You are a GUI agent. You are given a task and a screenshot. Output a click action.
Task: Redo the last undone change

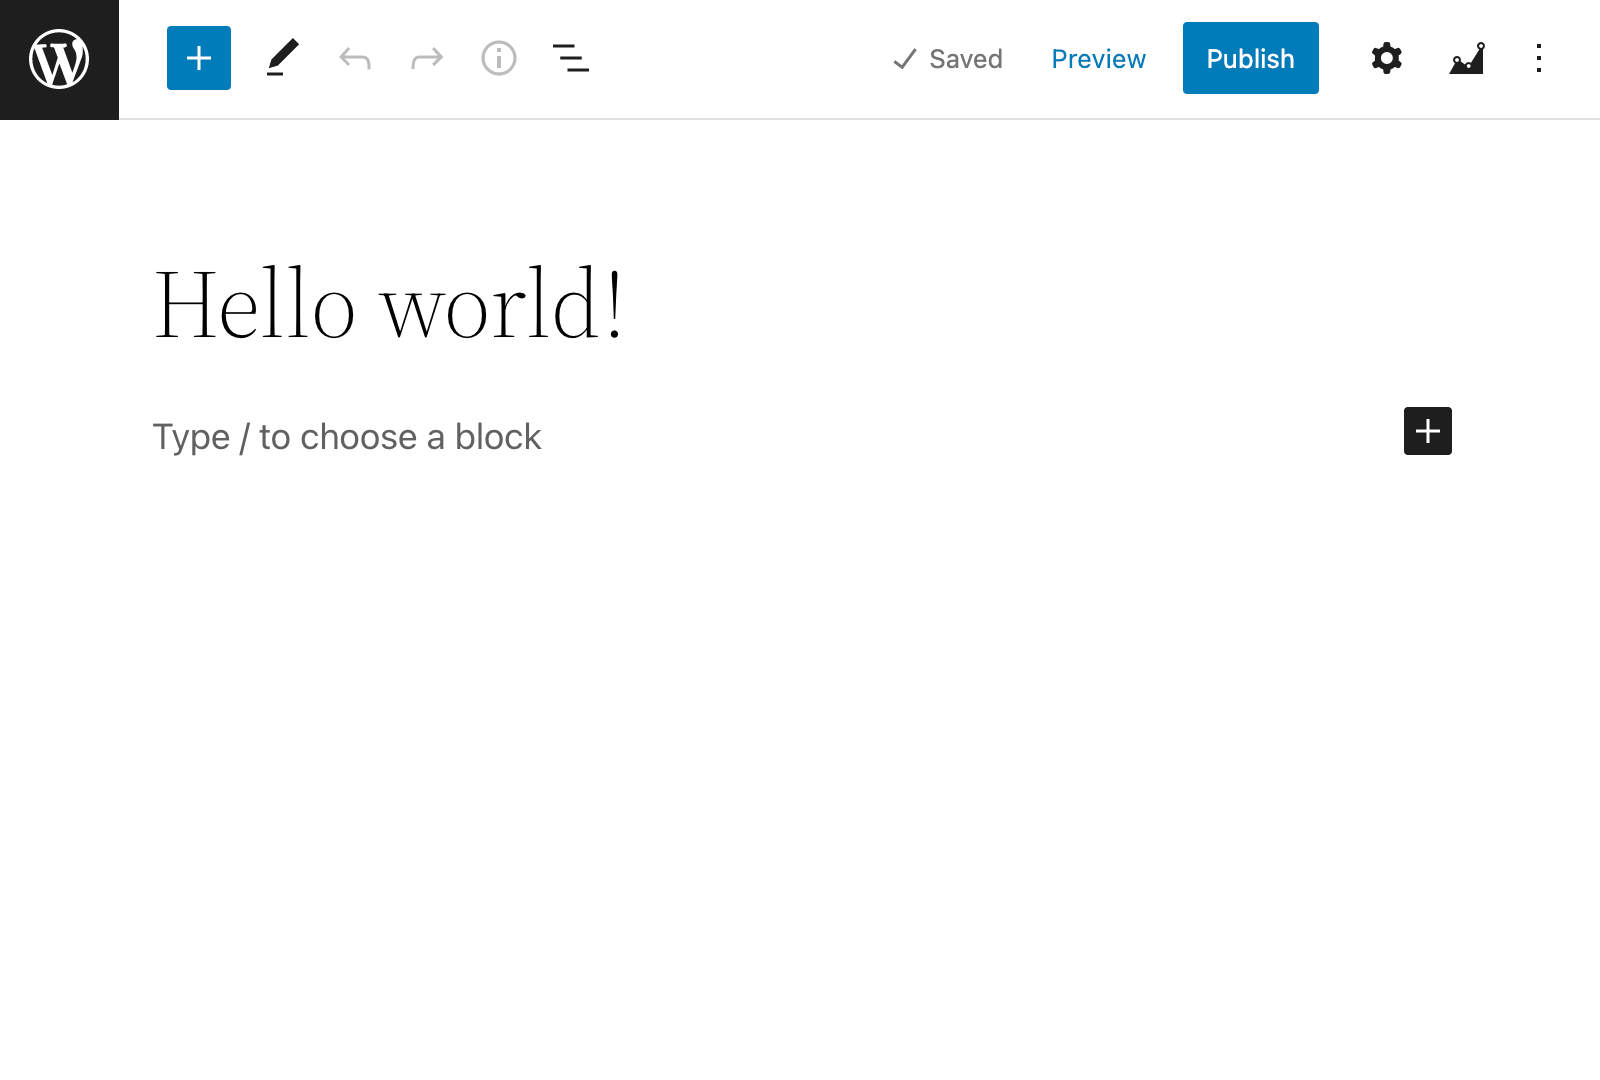coord(427,58)
